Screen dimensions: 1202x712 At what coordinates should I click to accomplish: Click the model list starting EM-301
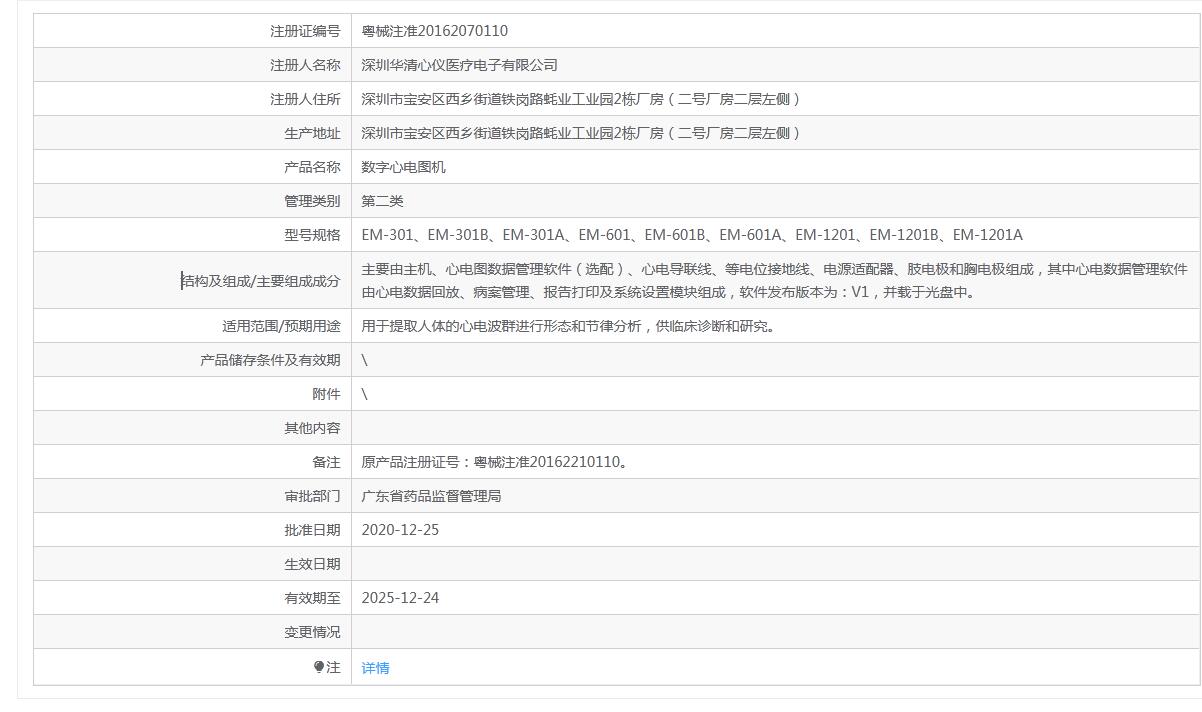tap(692, 235)
